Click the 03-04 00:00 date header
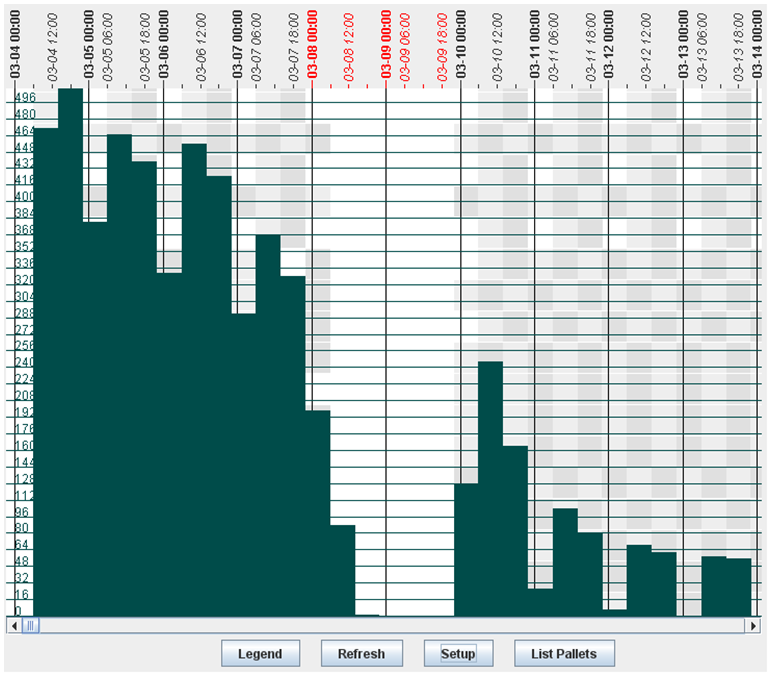Screen dimensions: 773x677 click(15, 44)
